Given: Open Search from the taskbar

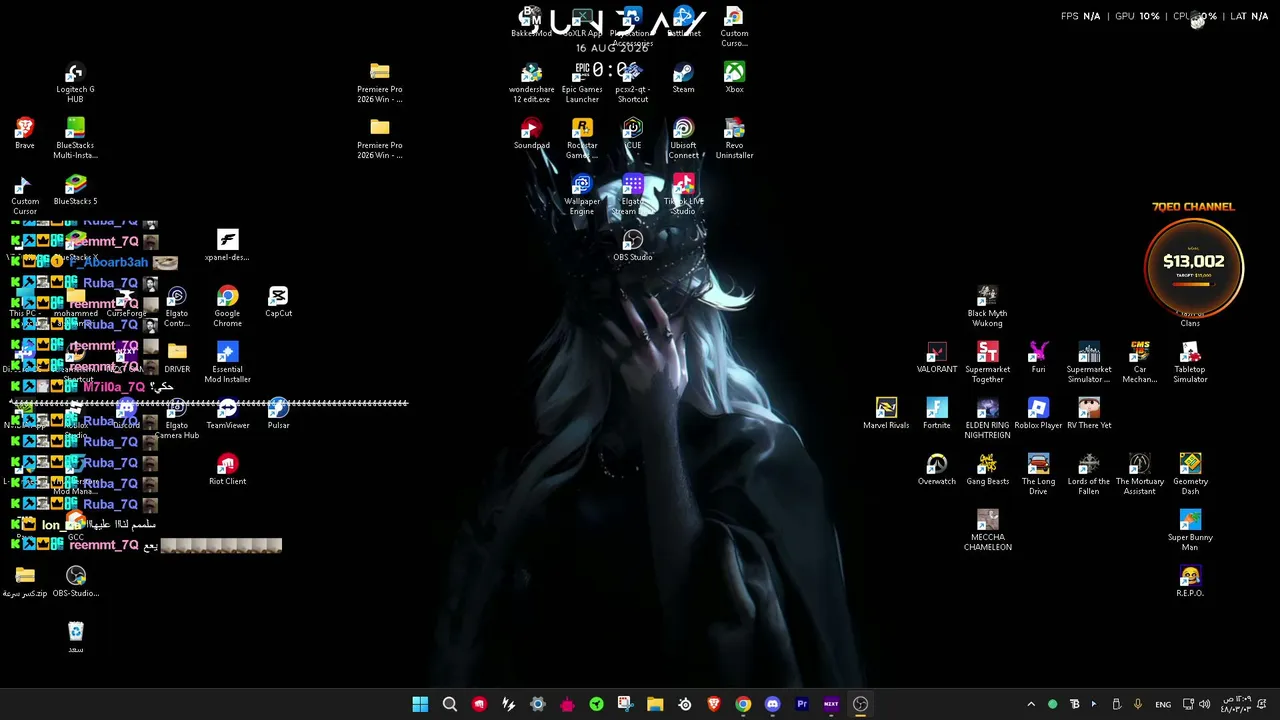Looking at the screenshot, I should (450, 704).
